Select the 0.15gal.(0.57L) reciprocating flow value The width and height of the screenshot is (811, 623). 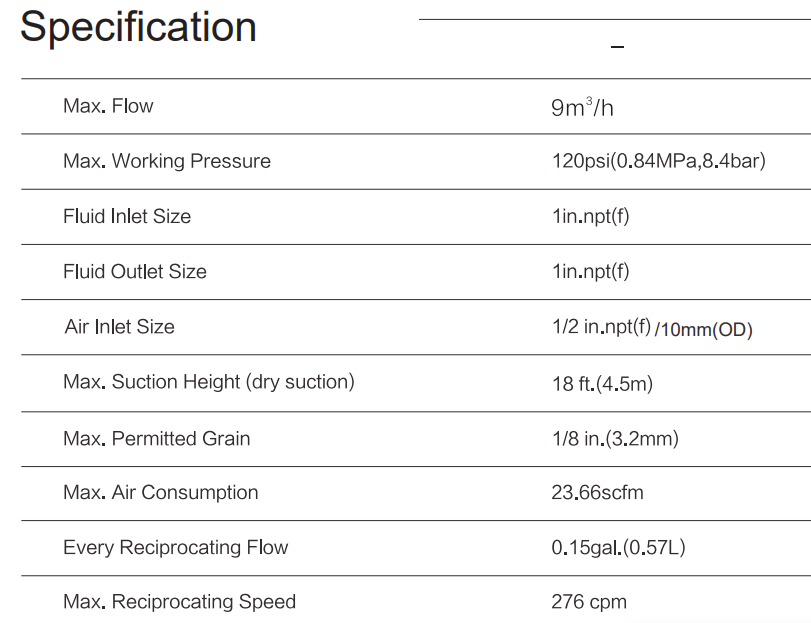coord(618,548)
